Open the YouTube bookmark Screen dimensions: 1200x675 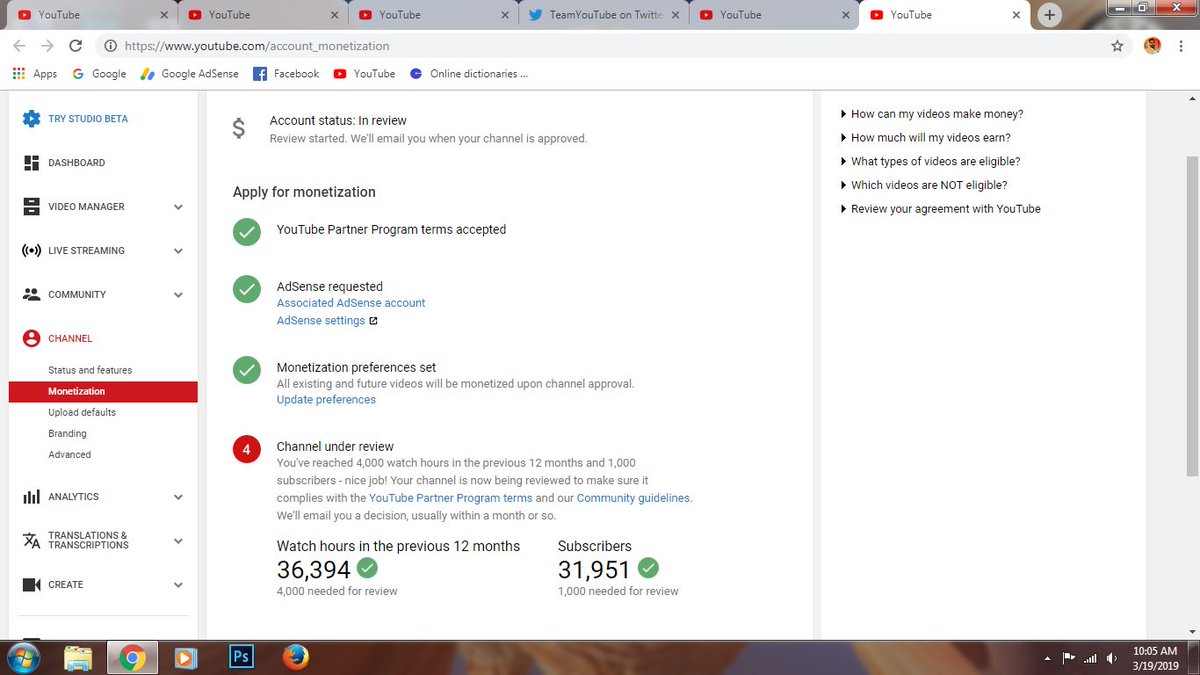coord(364,74)
